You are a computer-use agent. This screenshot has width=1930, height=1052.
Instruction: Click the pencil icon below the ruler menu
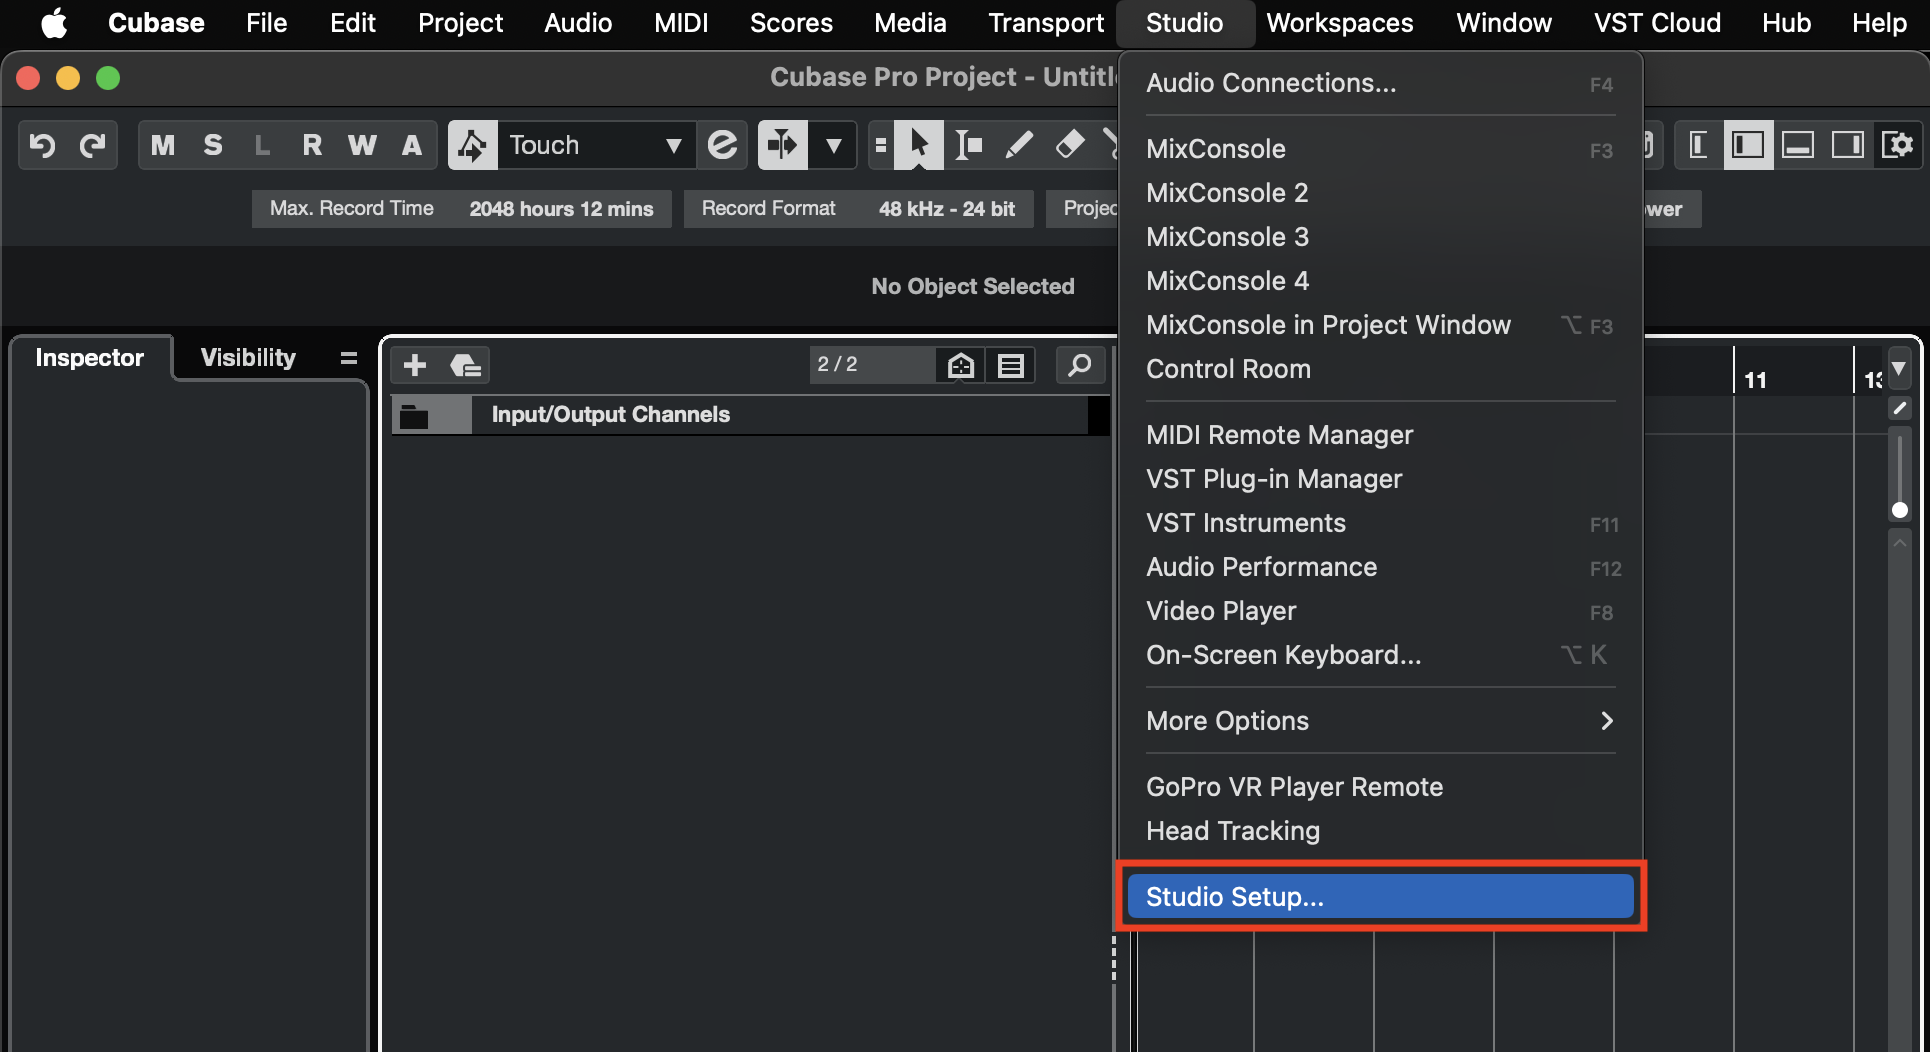1899,408
